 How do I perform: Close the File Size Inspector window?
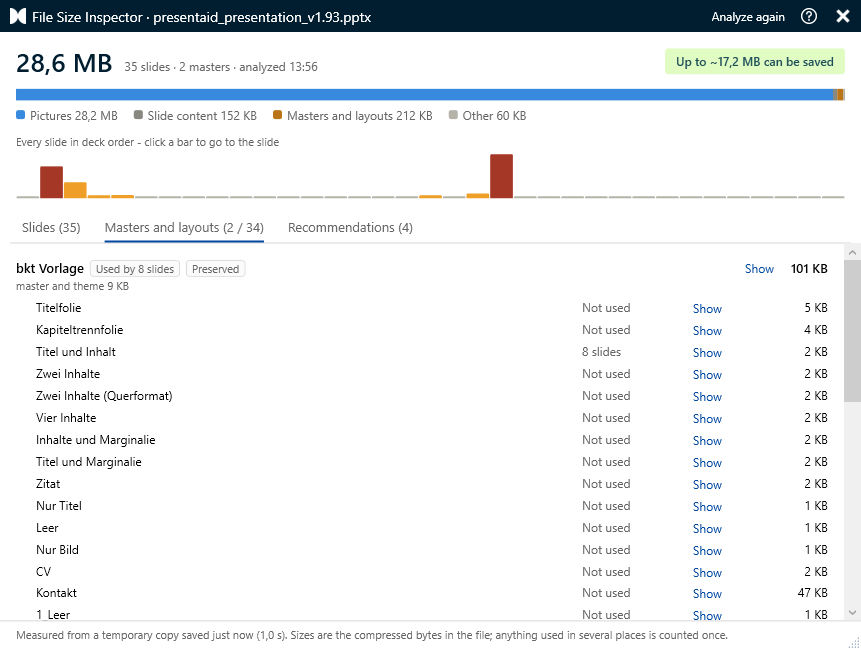click(x=843, y=16)
